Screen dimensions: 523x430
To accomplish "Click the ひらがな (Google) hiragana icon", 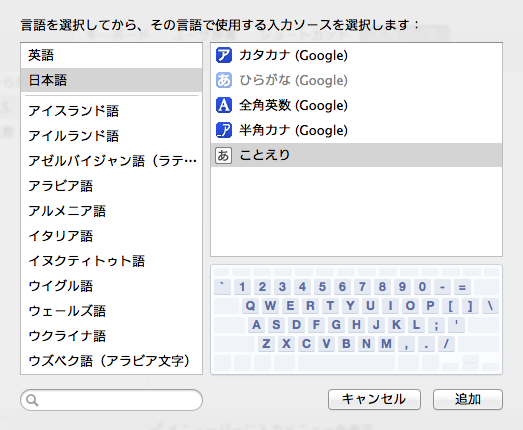I will pos(223,80).
